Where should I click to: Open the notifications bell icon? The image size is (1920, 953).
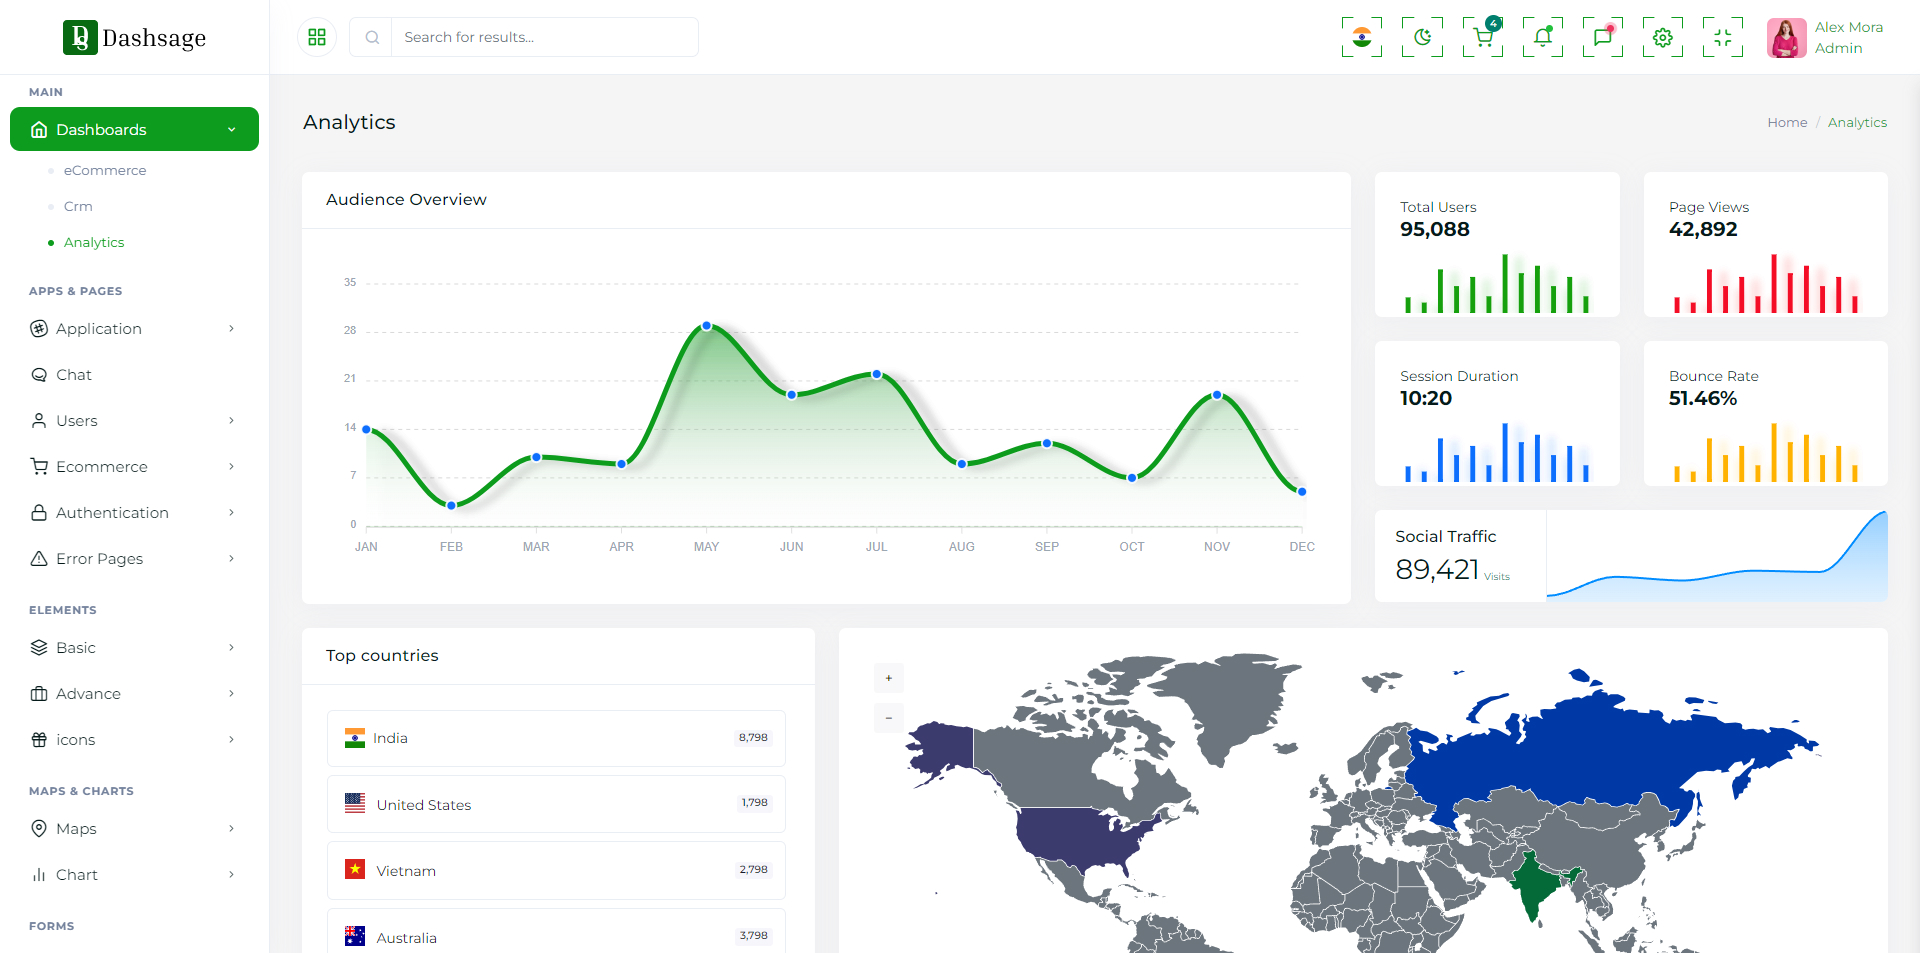[1542, 38]
